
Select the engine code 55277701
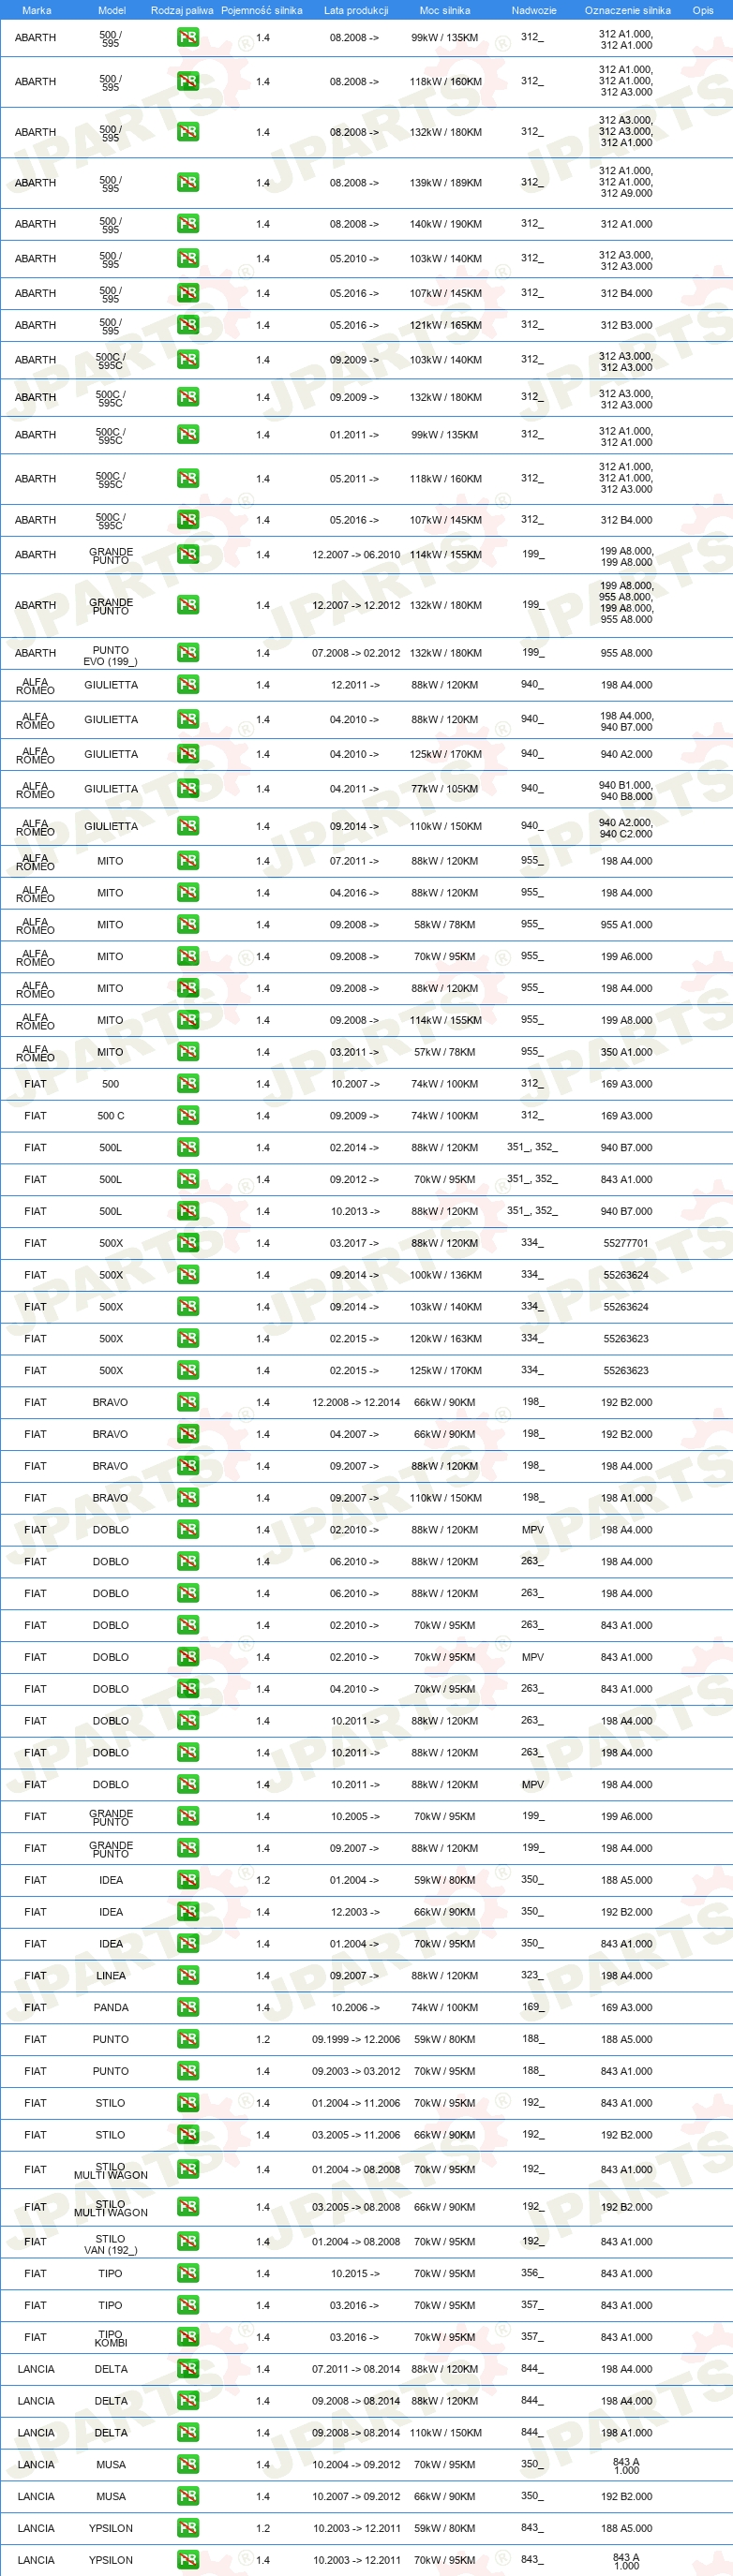[x=626, y=1243]
